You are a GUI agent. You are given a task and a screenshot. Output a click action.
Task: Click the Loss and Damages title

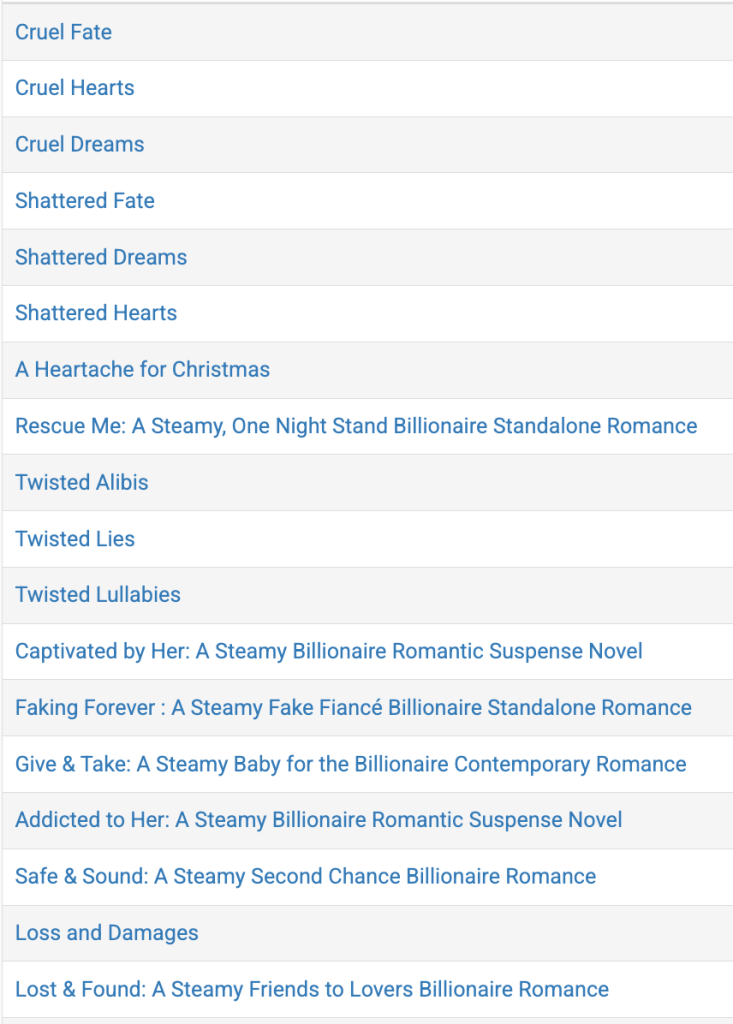click(x=106, y=932)
